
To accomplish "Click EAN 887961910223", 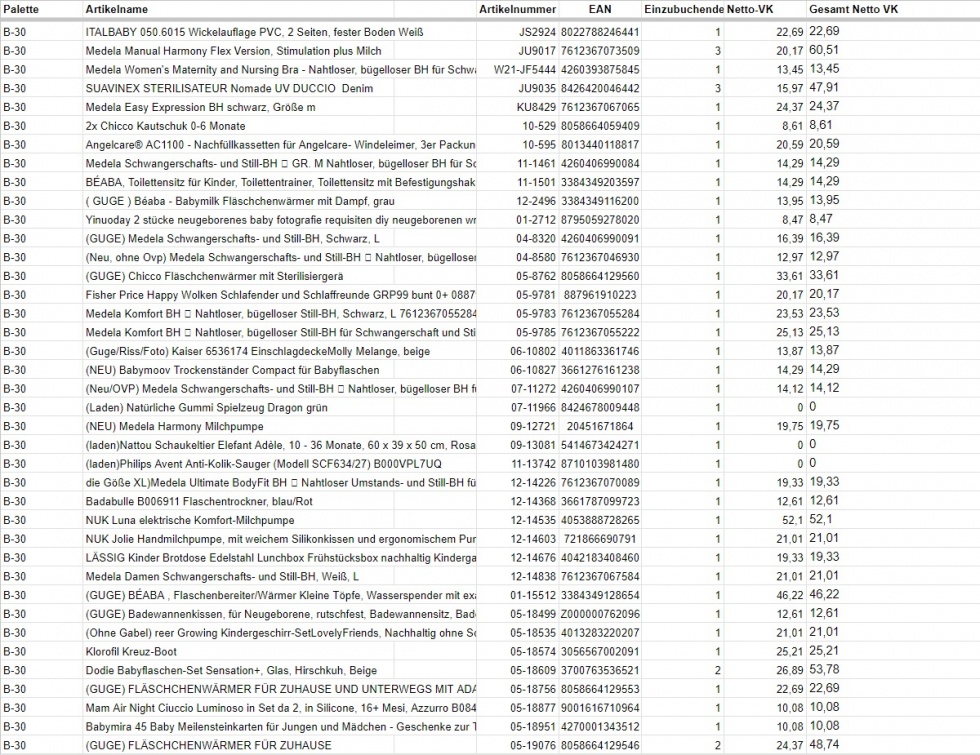I will [600, 294].
